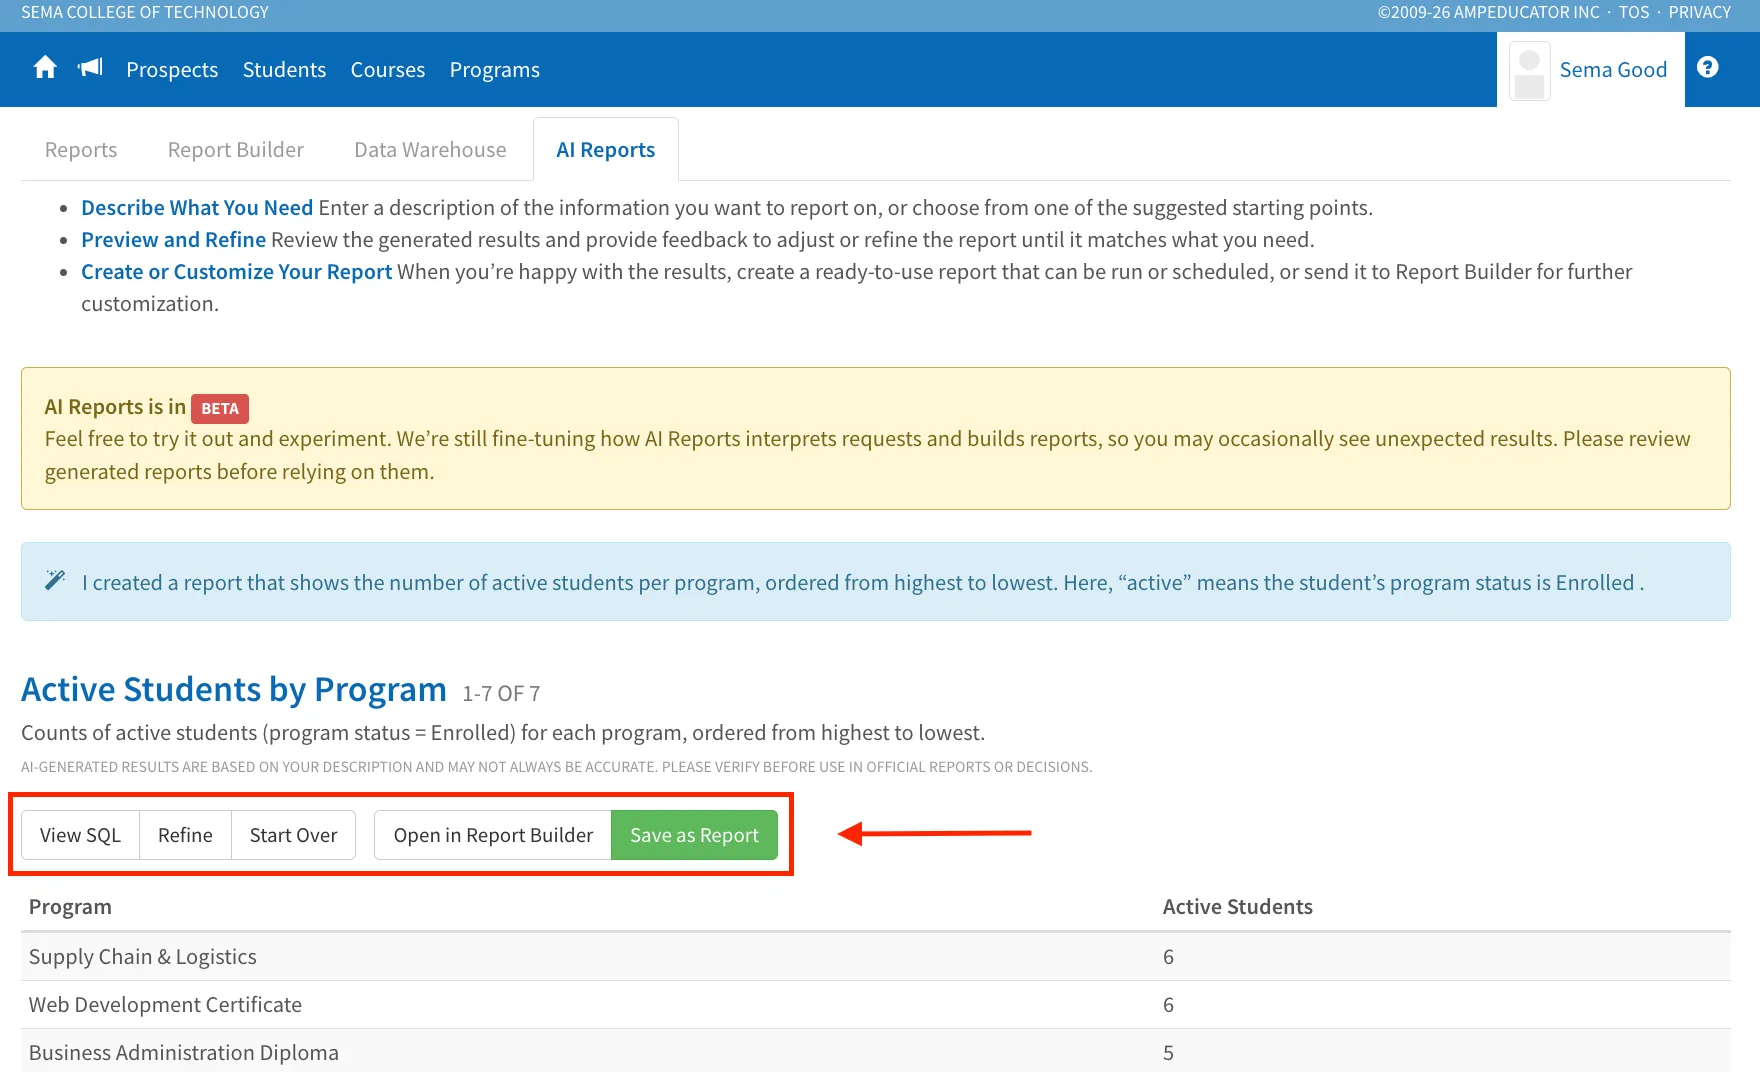
Task: Click the Start Over button
Action: pos(293,835)
